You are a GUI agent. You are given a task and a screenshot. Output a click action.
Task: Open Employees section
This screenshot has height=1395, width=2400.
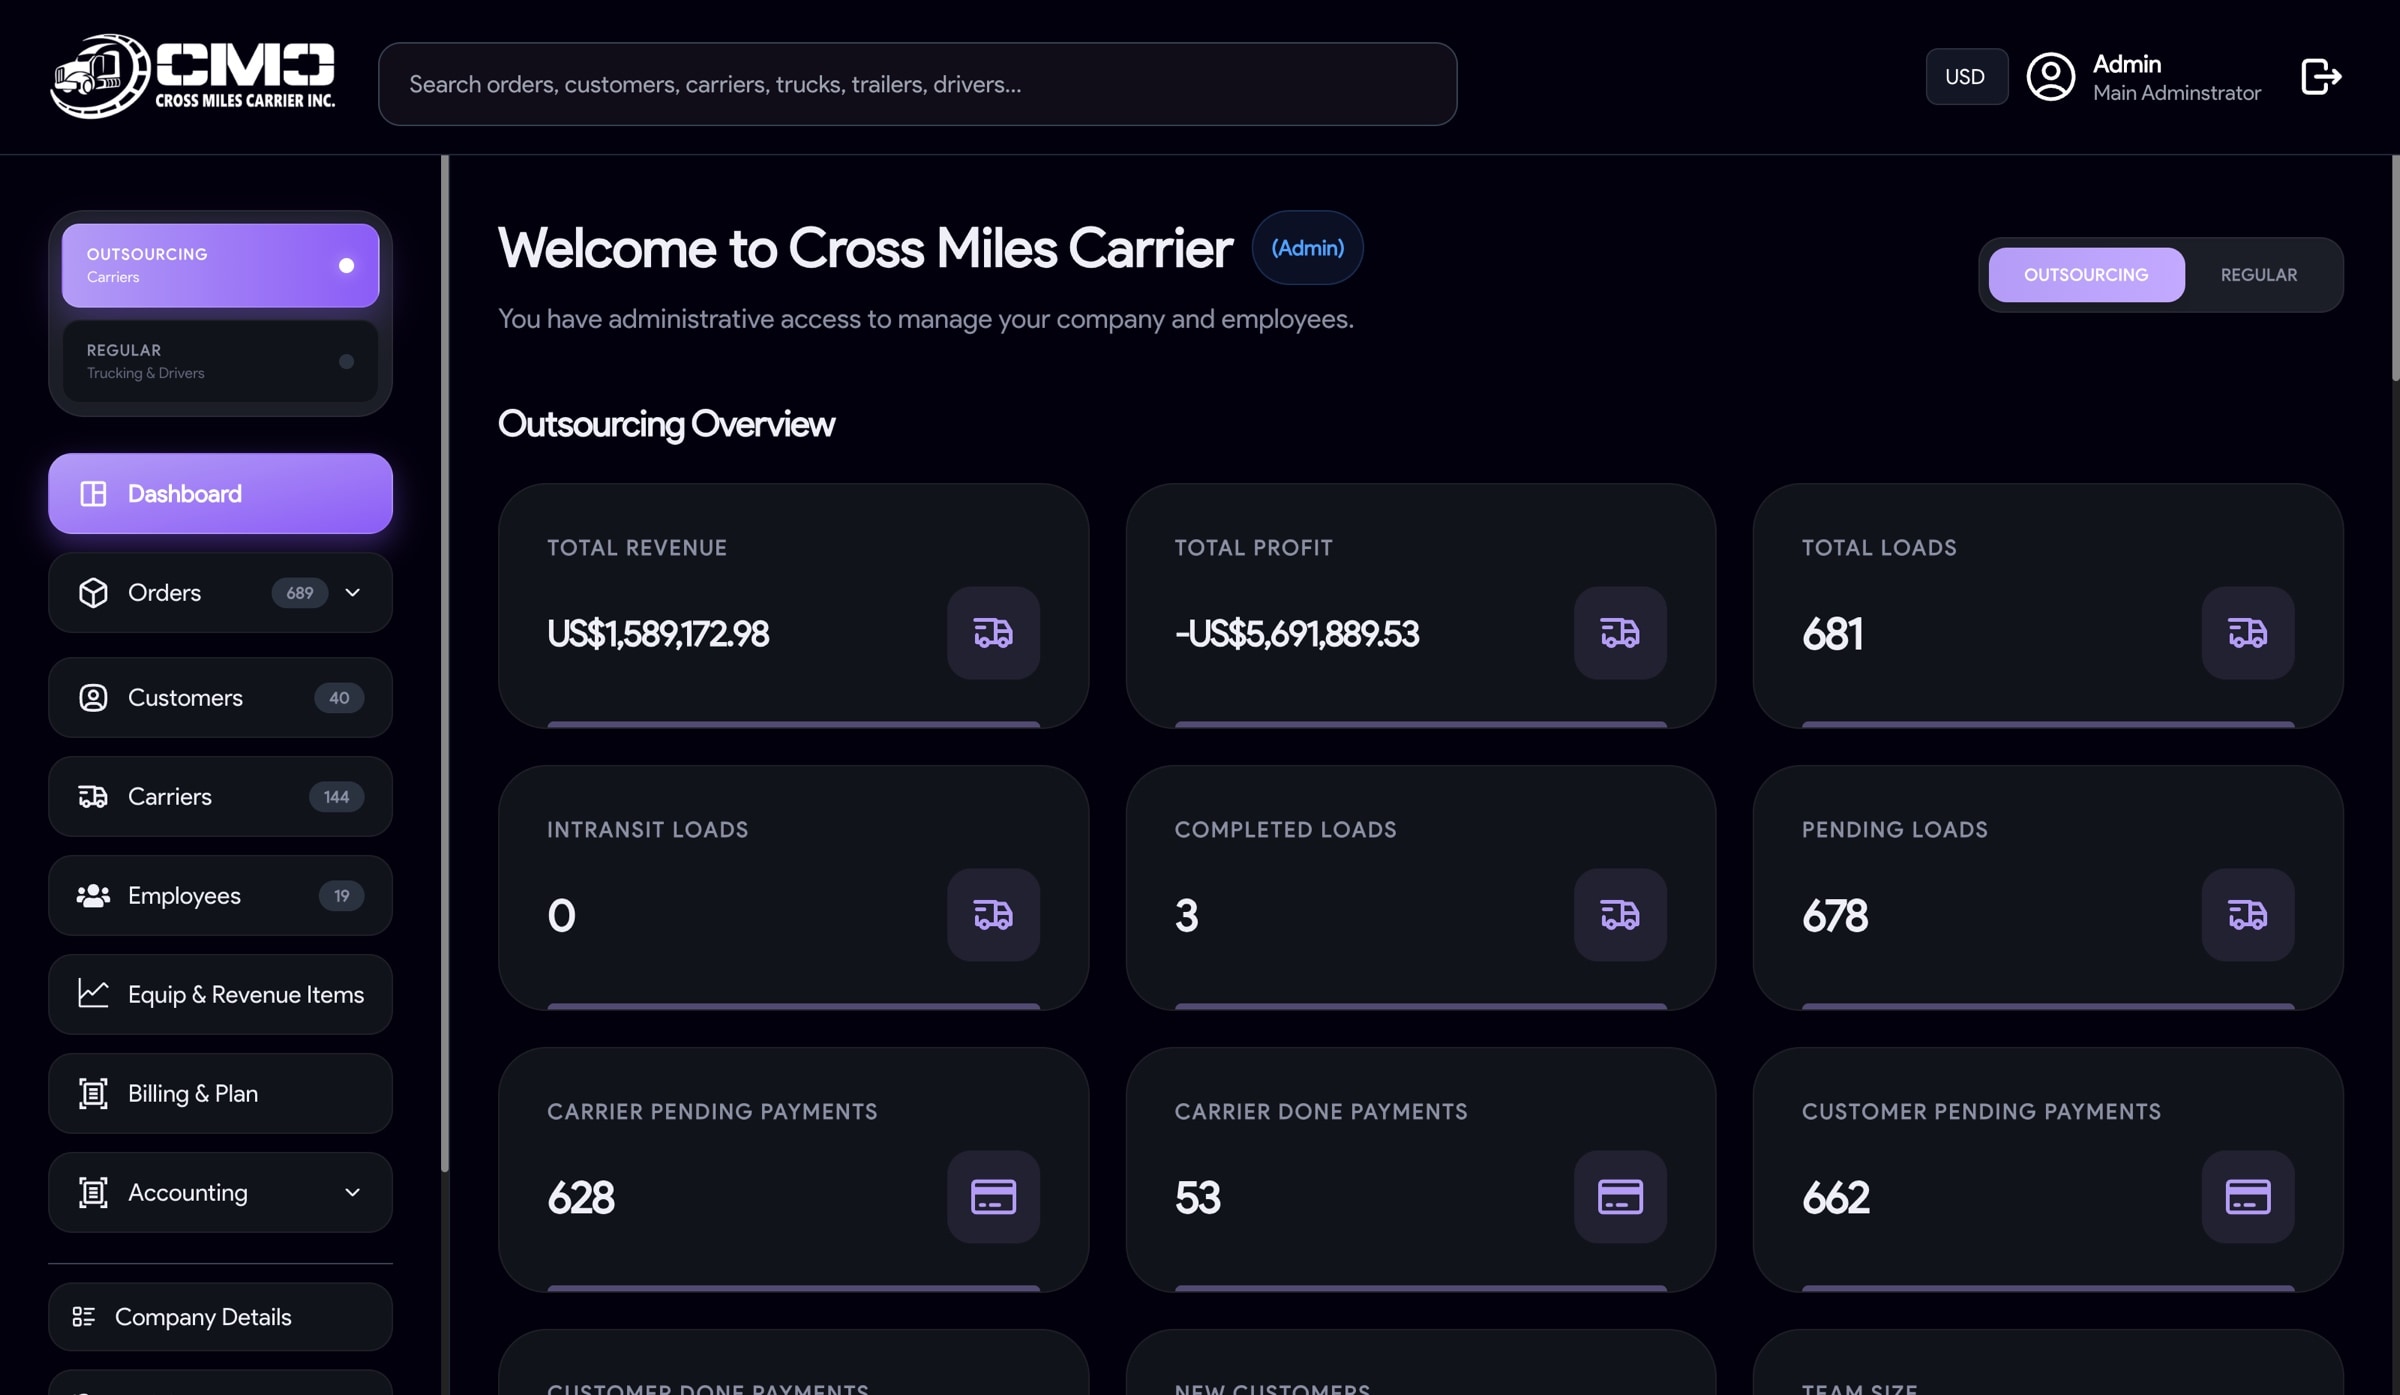(220, 896)
